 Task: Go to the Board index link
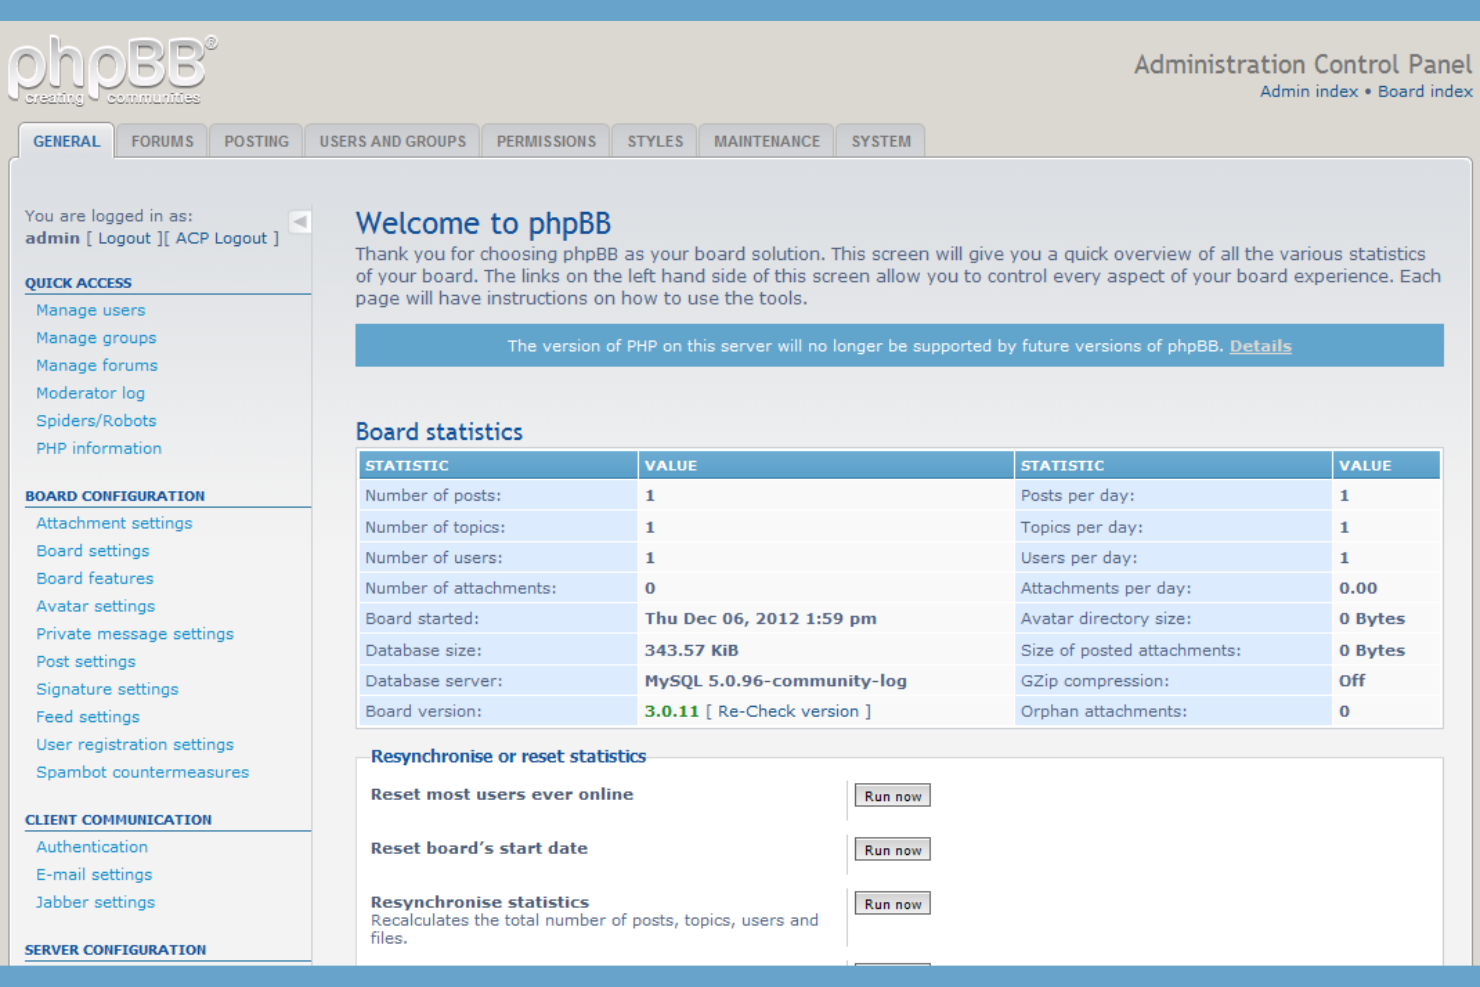pos(1425,91)
